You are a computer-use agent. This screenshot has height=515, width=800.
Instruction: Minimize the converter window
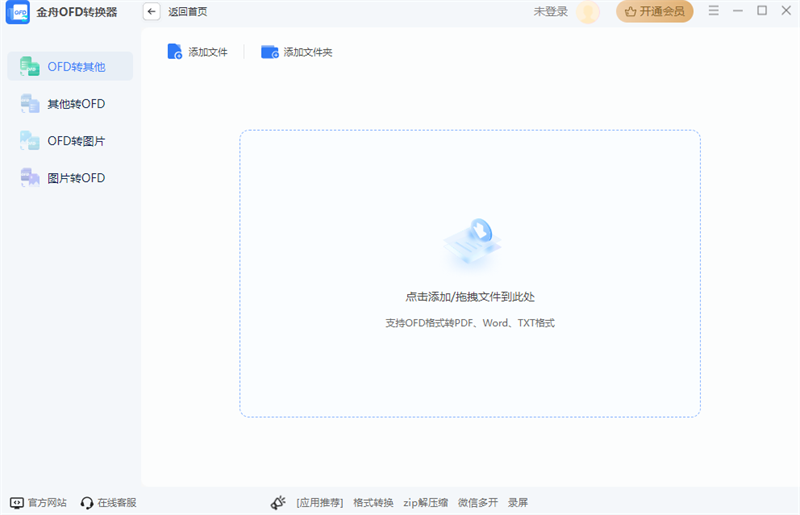tap(738, 11)
